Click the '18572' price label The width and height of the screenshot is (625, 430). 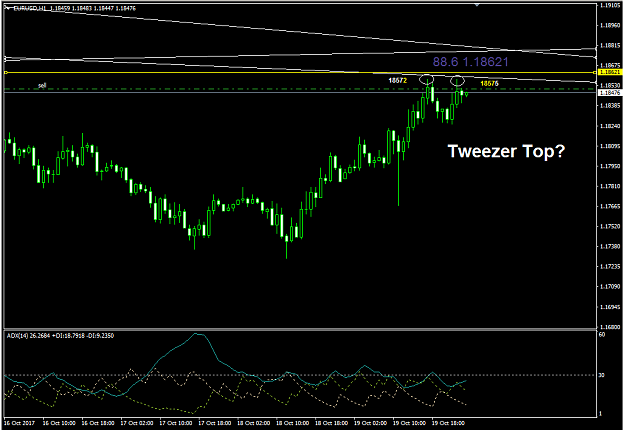point(397,81)
